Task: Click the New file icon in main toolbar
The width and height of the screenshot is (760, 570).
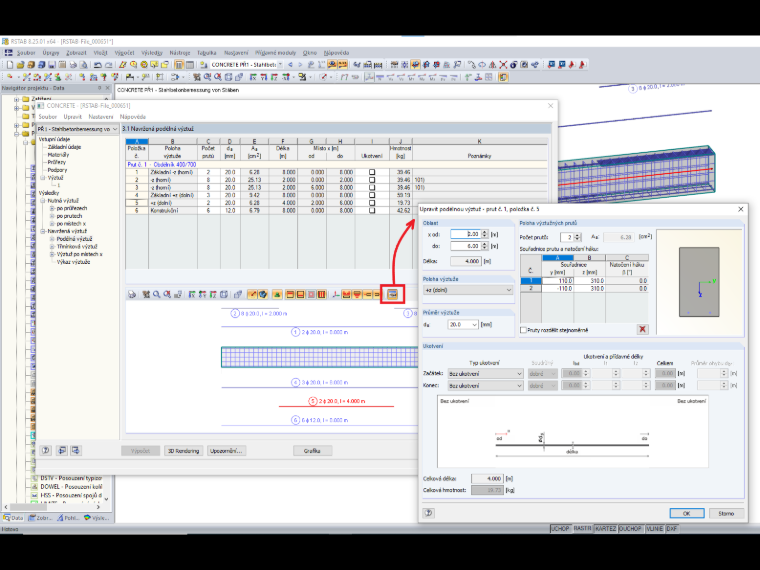Action: 10,64
